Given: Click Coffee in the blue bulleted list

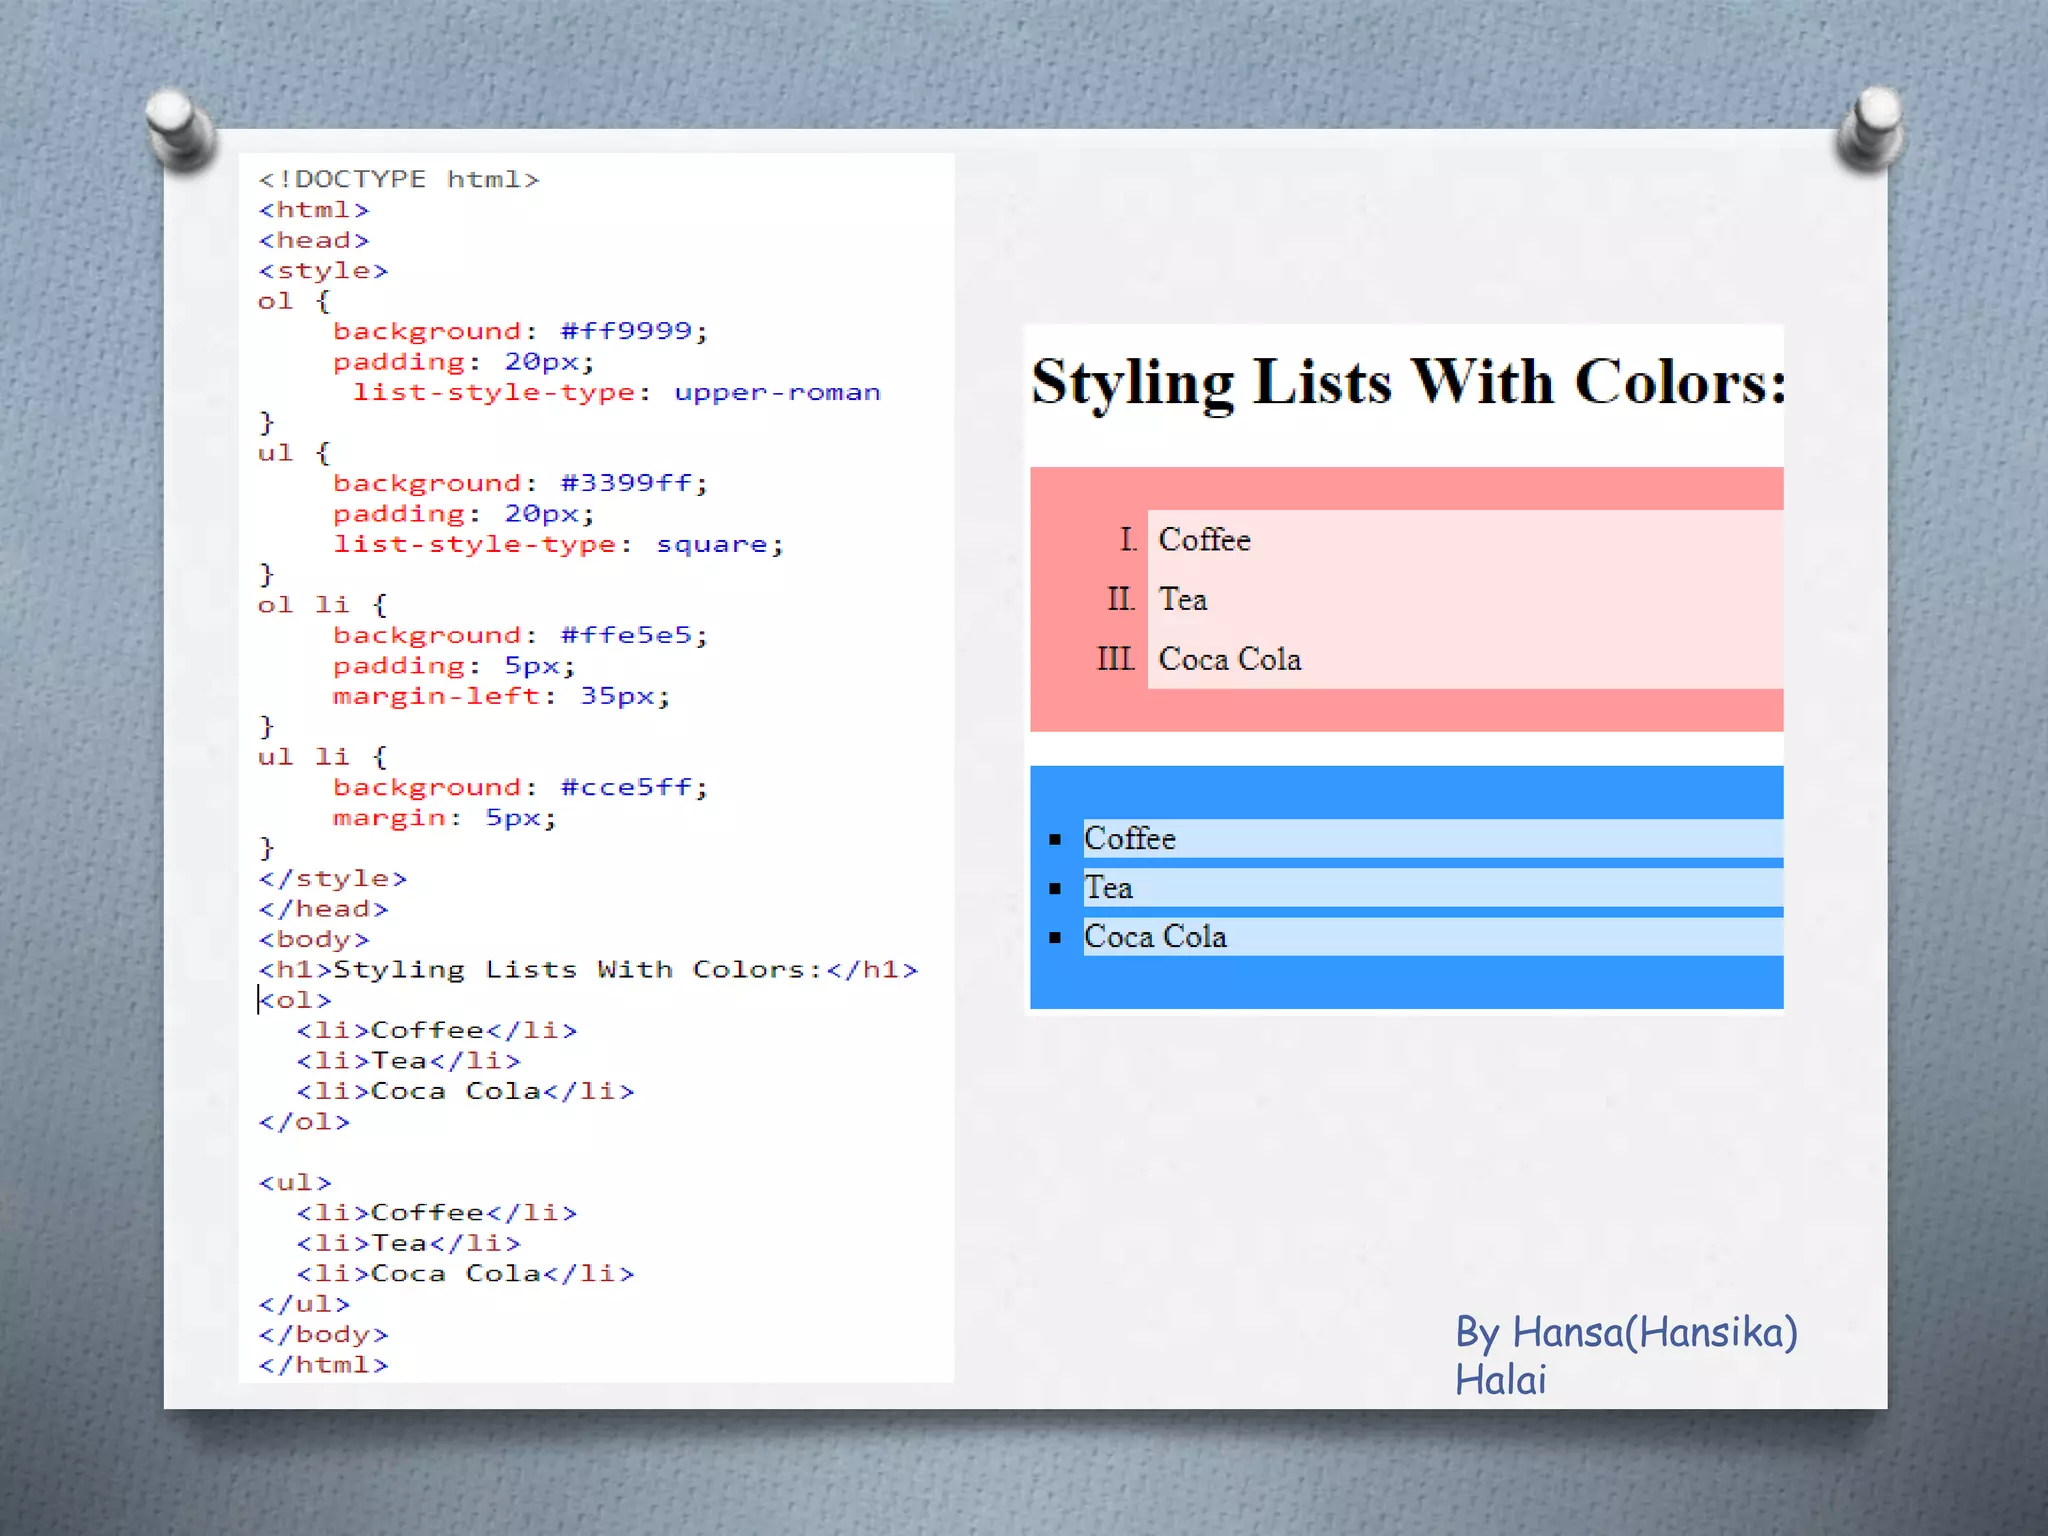Looking at the screenshot, I should point(1129,839).
